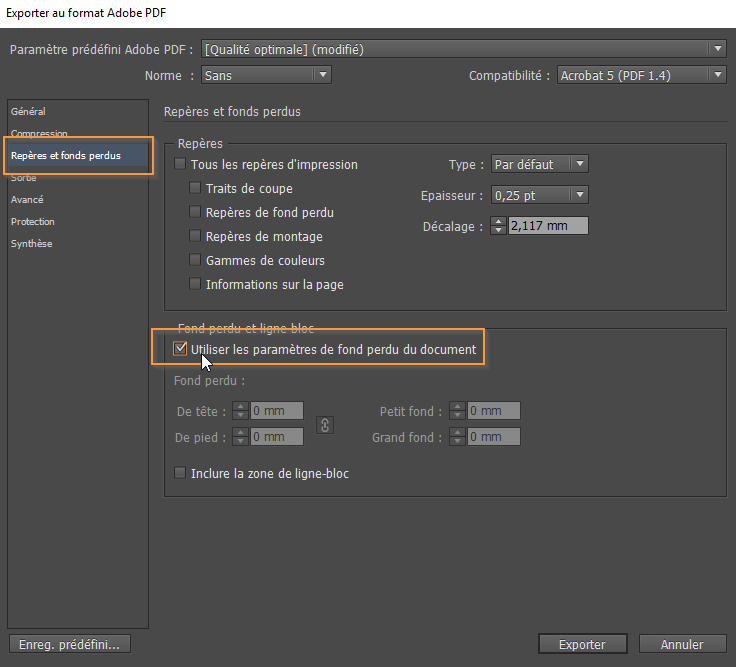This screenshot has width=736, height=667.
Task: Enable Tous les repères d'impression checkbox
Action: click(x=180, y=164)
